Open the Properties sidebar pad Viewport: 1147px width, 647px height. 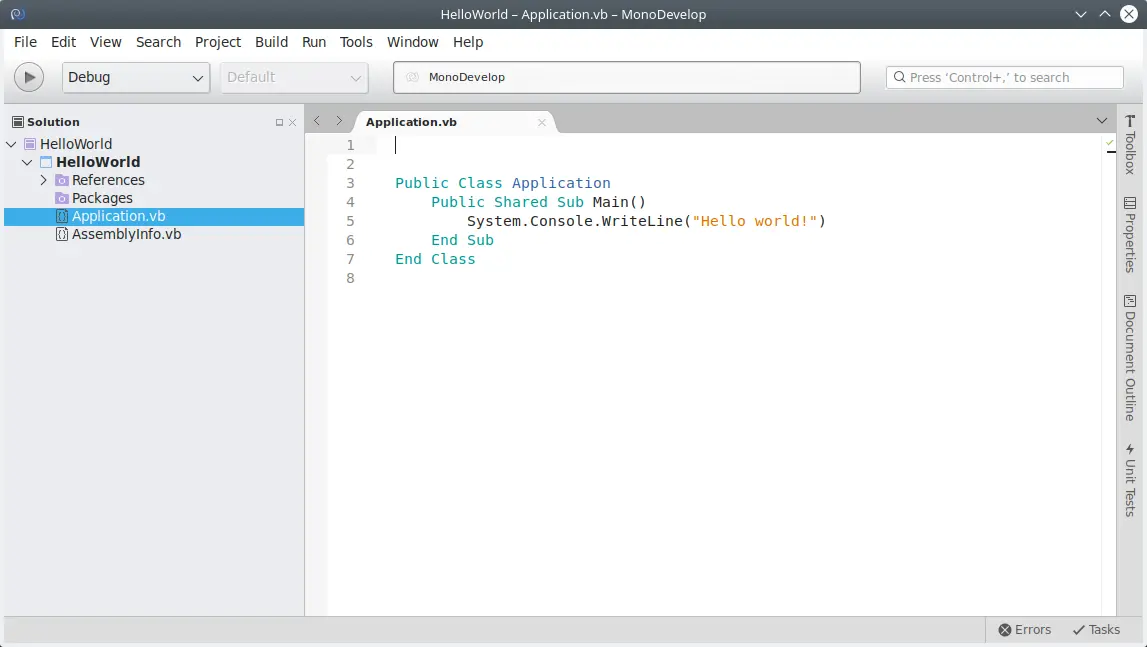[x=1132, y=234]
